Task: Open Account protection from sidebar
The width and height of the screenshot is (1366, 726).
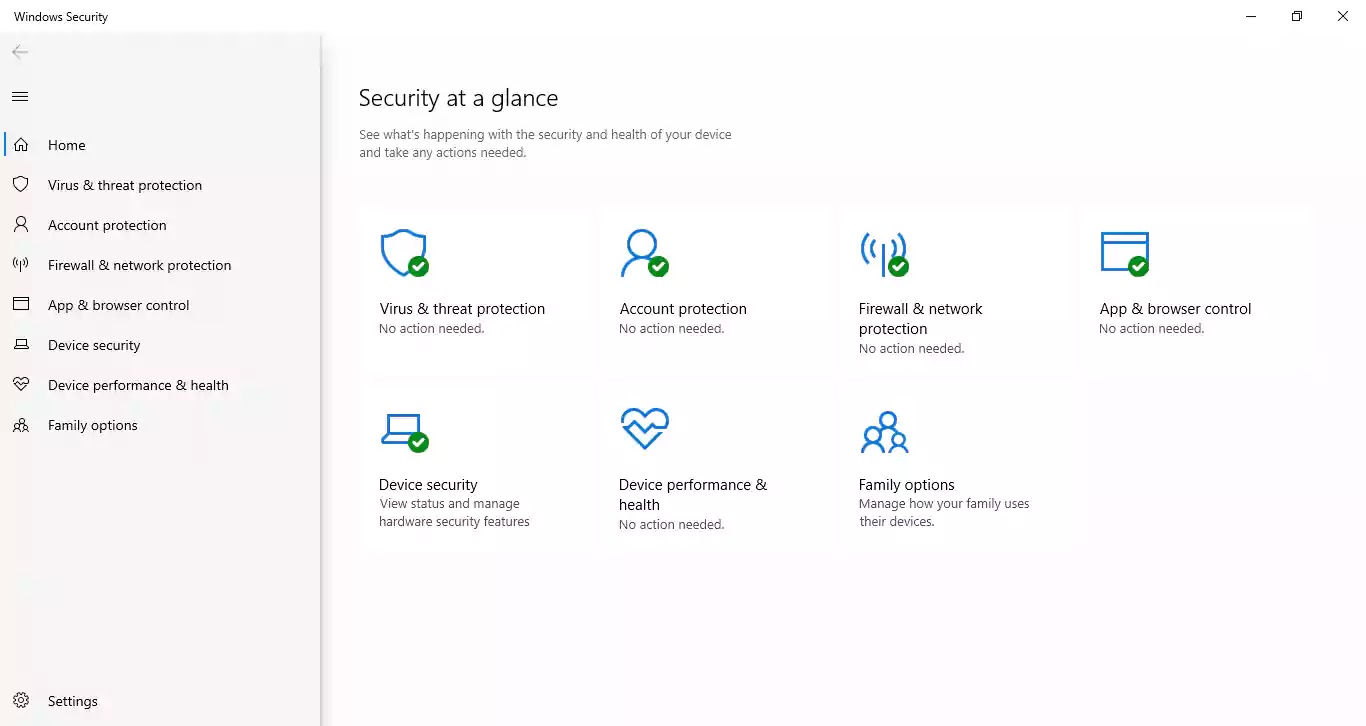Action: click(160, 225)
